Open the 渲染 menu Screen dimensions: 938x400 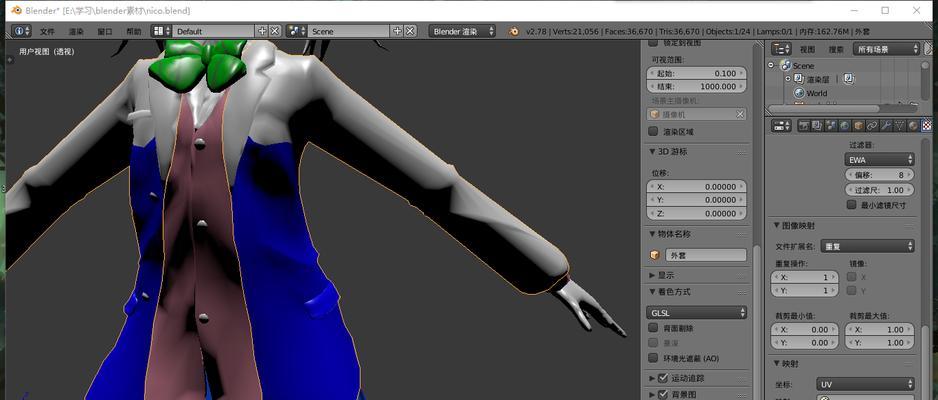76,31
